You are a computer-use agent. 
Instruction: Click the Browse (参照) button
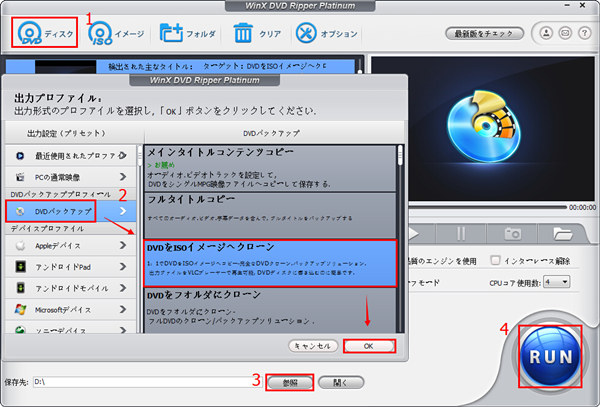290,383
